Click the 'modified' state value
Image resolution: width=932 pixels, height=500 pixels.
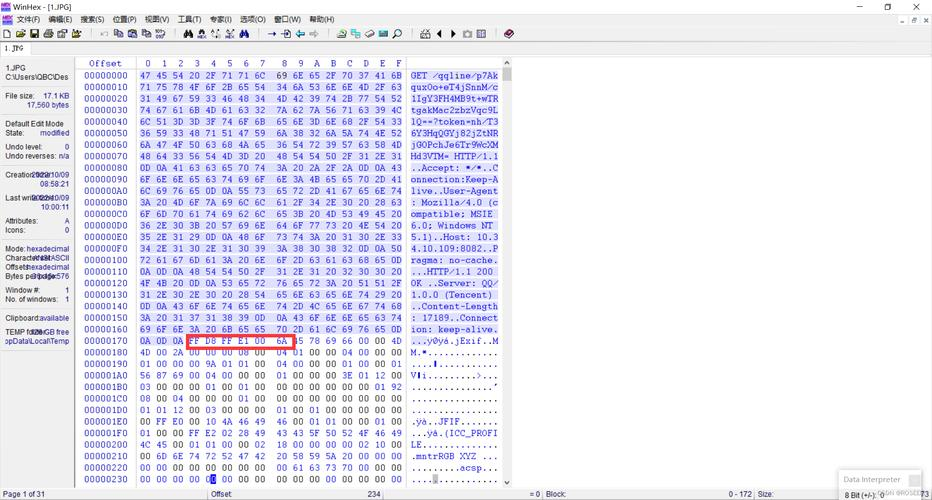pos(55,133)
